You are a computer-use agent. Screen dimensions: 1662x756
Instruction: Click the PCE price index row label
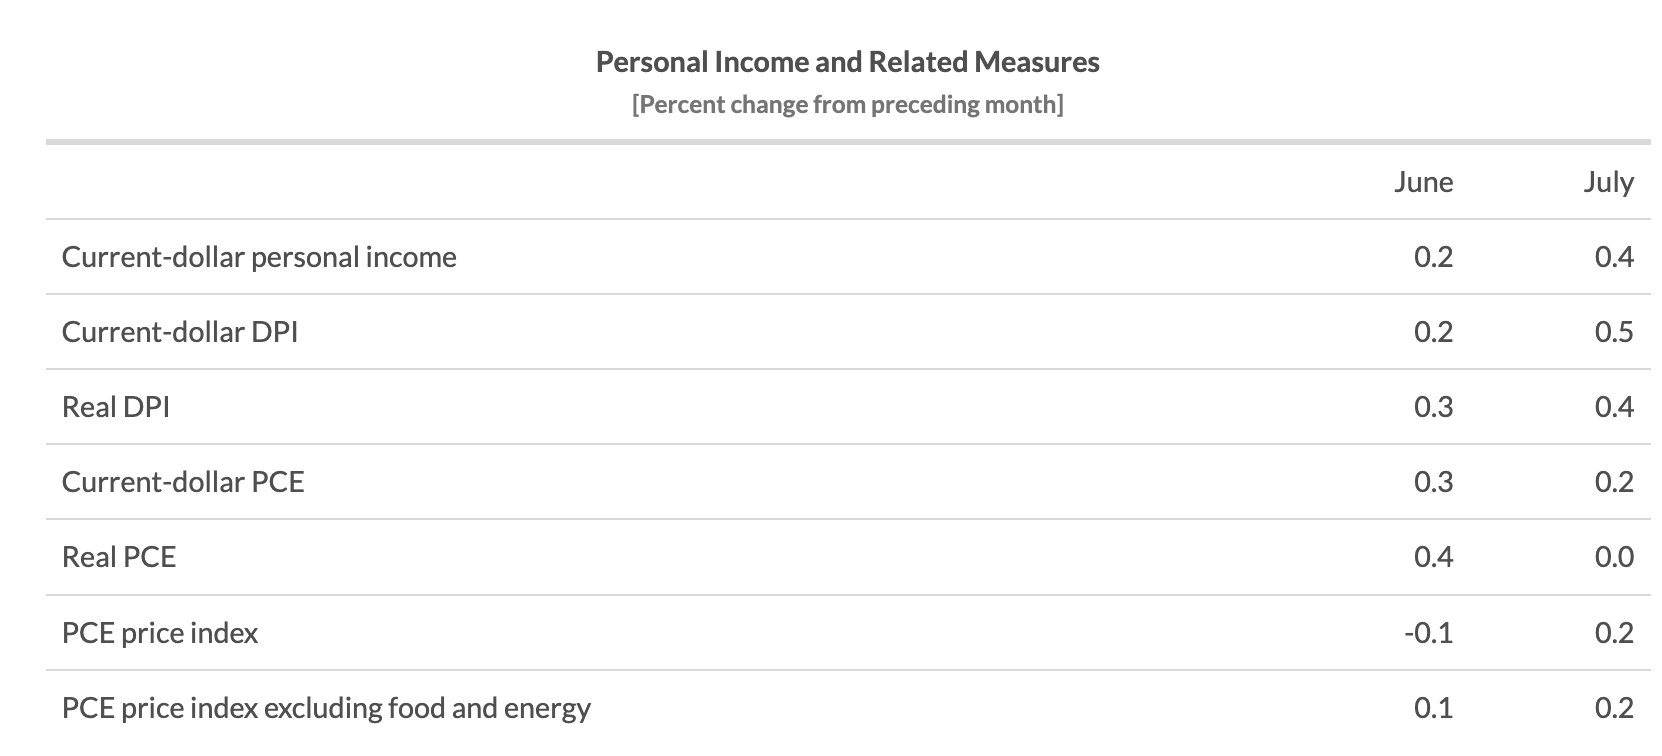click(160, 633)
